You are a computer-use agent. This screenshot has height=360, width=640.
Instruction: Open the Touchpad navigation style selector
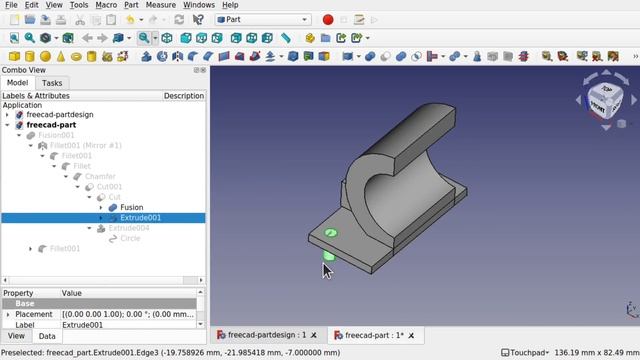click(525, 352)
